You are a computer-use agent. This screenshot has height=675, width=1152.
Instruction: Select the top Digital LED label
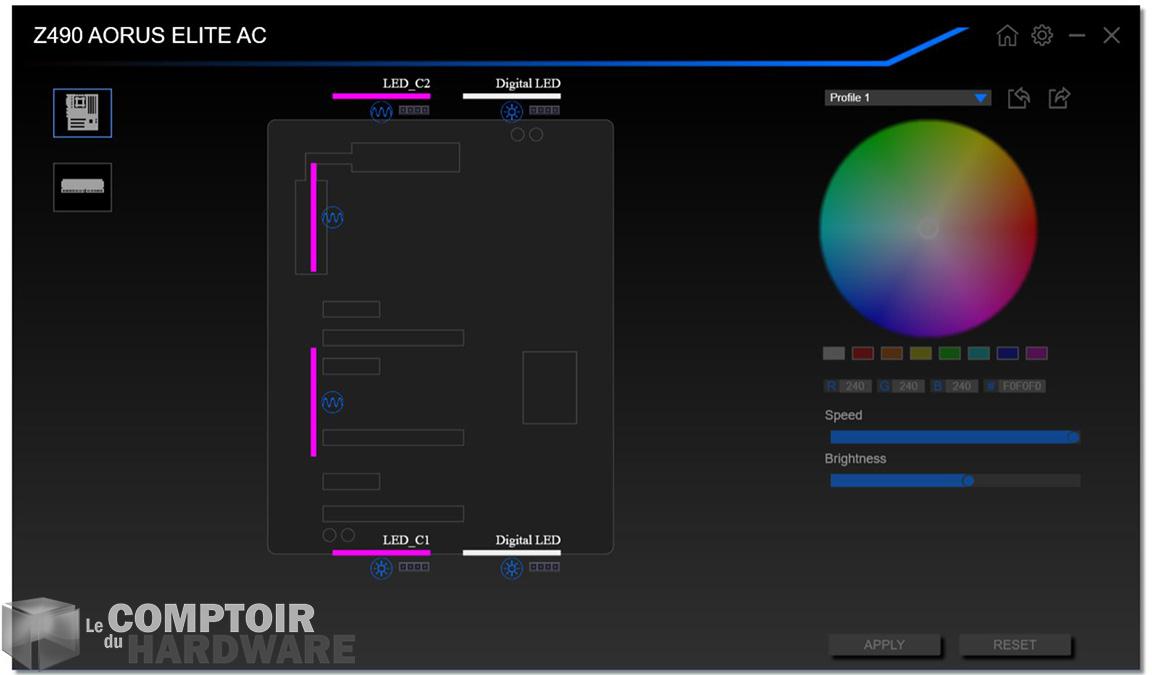tap(528, 83)
